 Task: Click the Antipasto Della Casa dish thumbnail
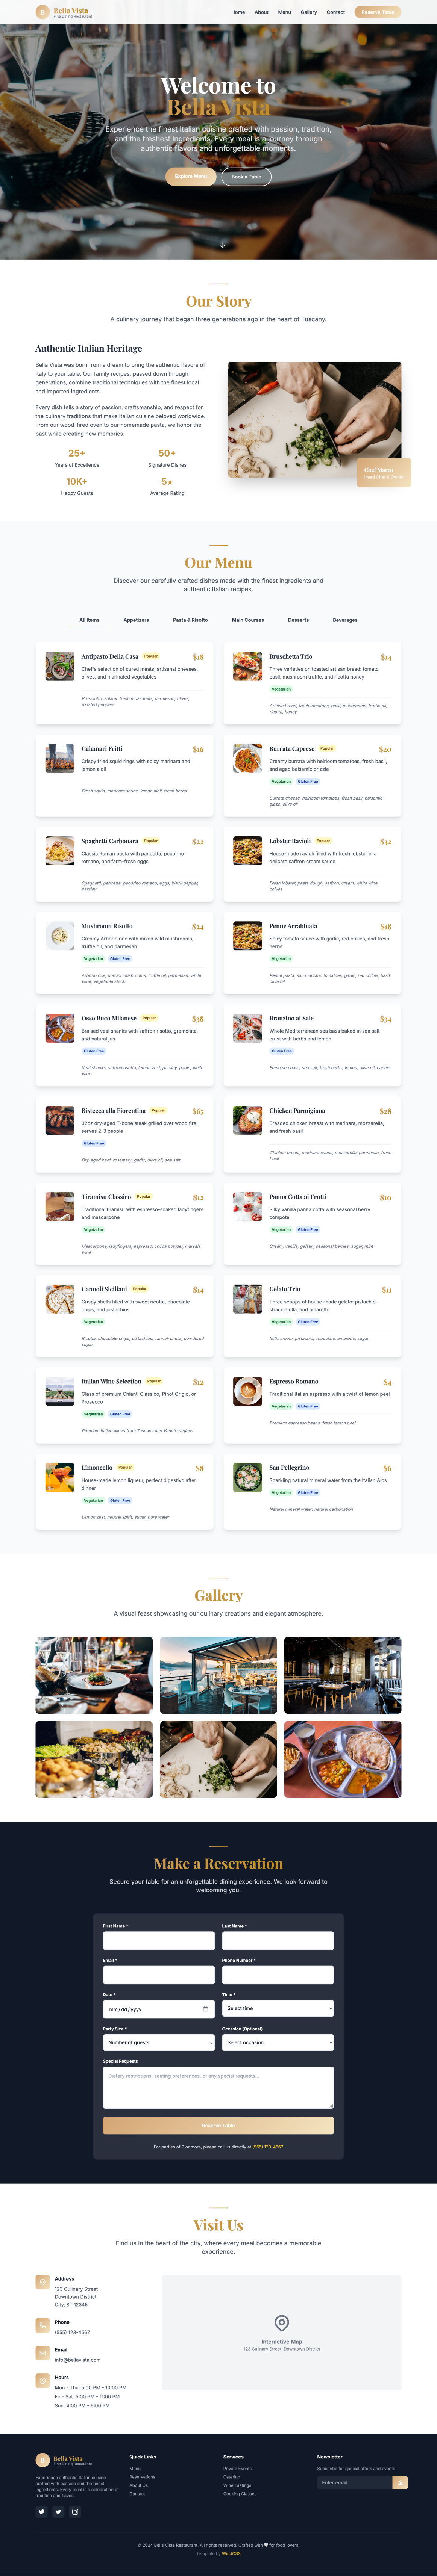(60, 666)
